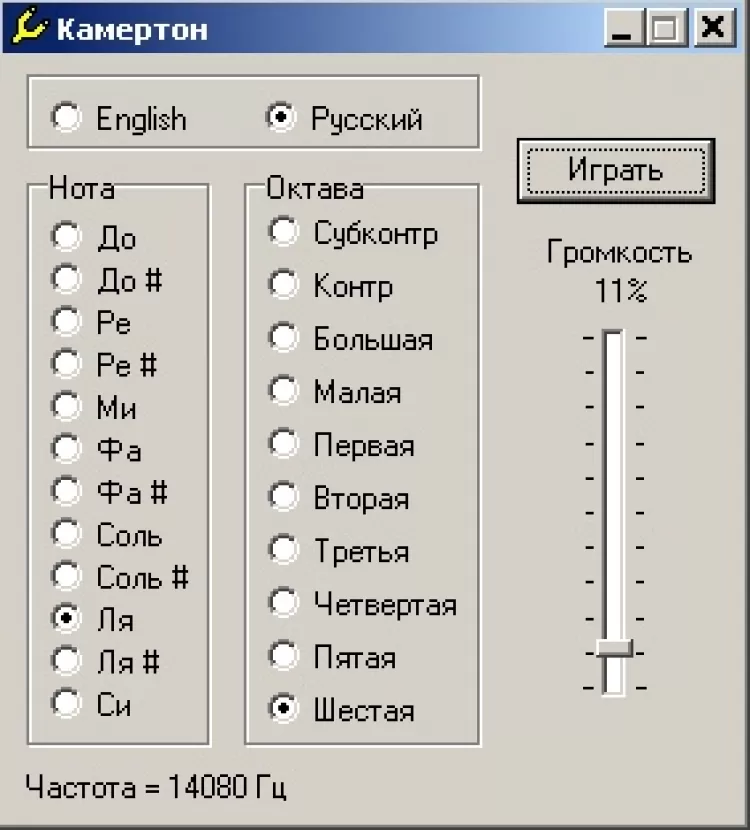Choose the Ля # note
This screenshot has height=830, width=750.
(x=67, y=661)
